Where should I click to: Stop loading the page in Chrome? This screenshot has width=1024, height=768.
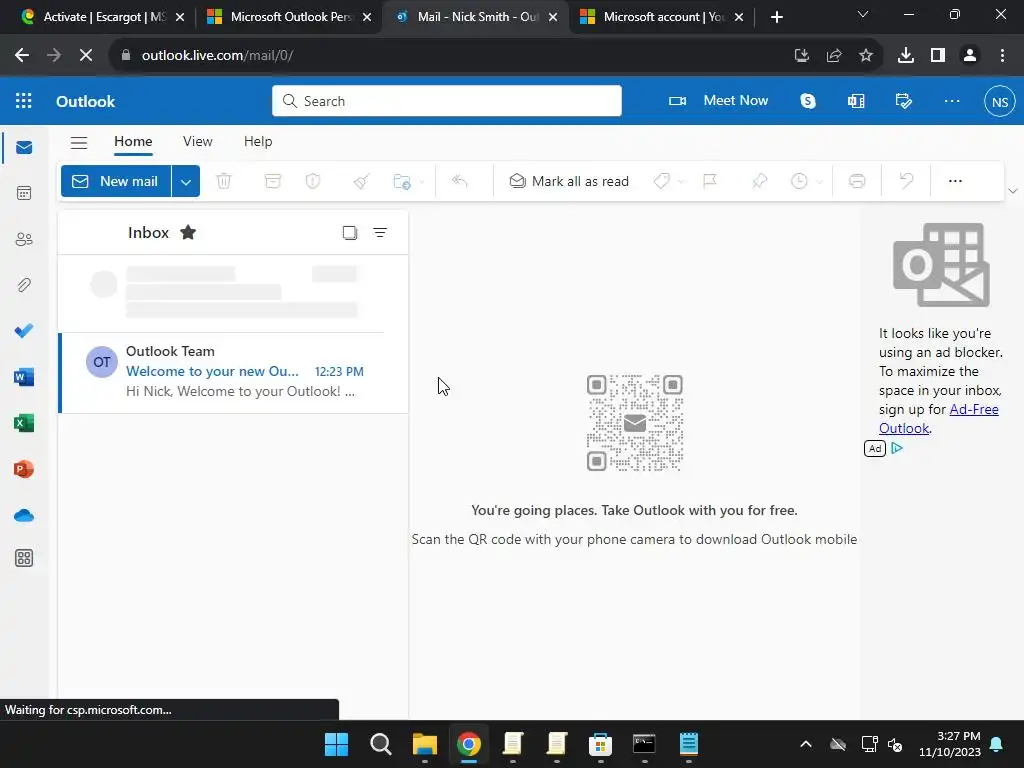click(x=86, y=56)
